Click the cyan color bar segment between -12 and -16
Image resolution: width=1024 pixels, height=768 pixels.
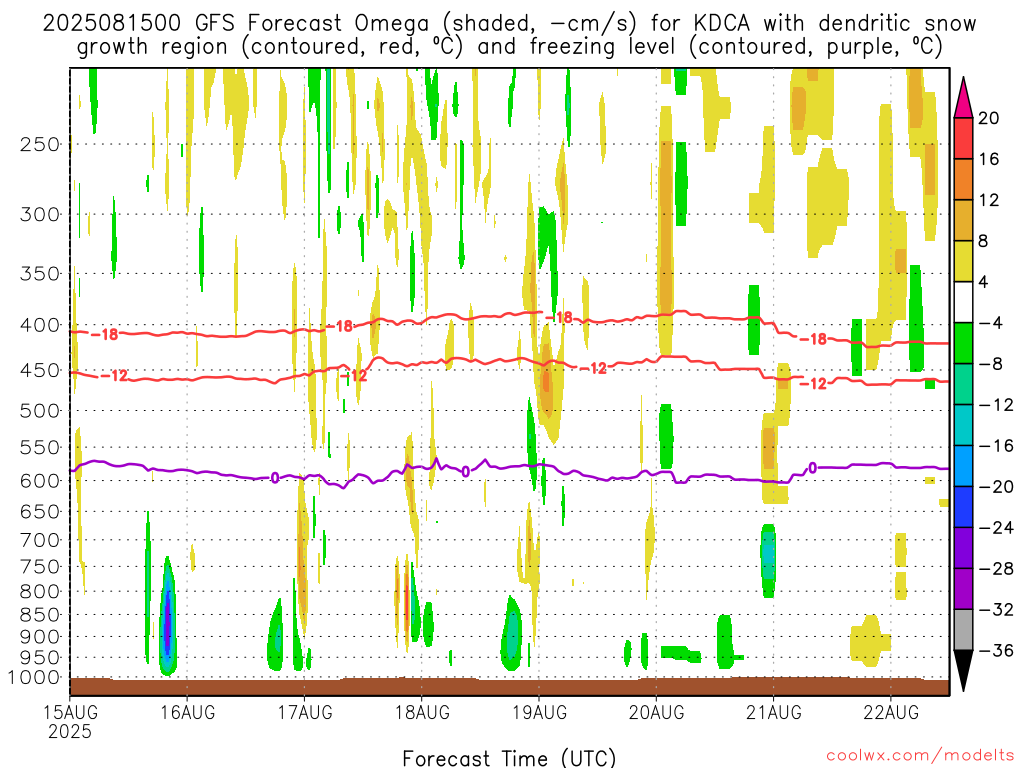(963, 425)
